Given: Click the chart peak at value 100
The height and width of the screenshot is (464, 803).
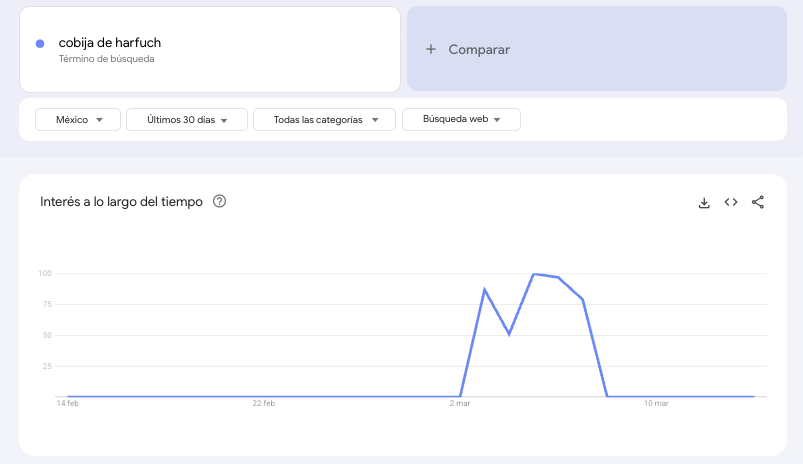Looking at the screenshot, I should (534, 274).
